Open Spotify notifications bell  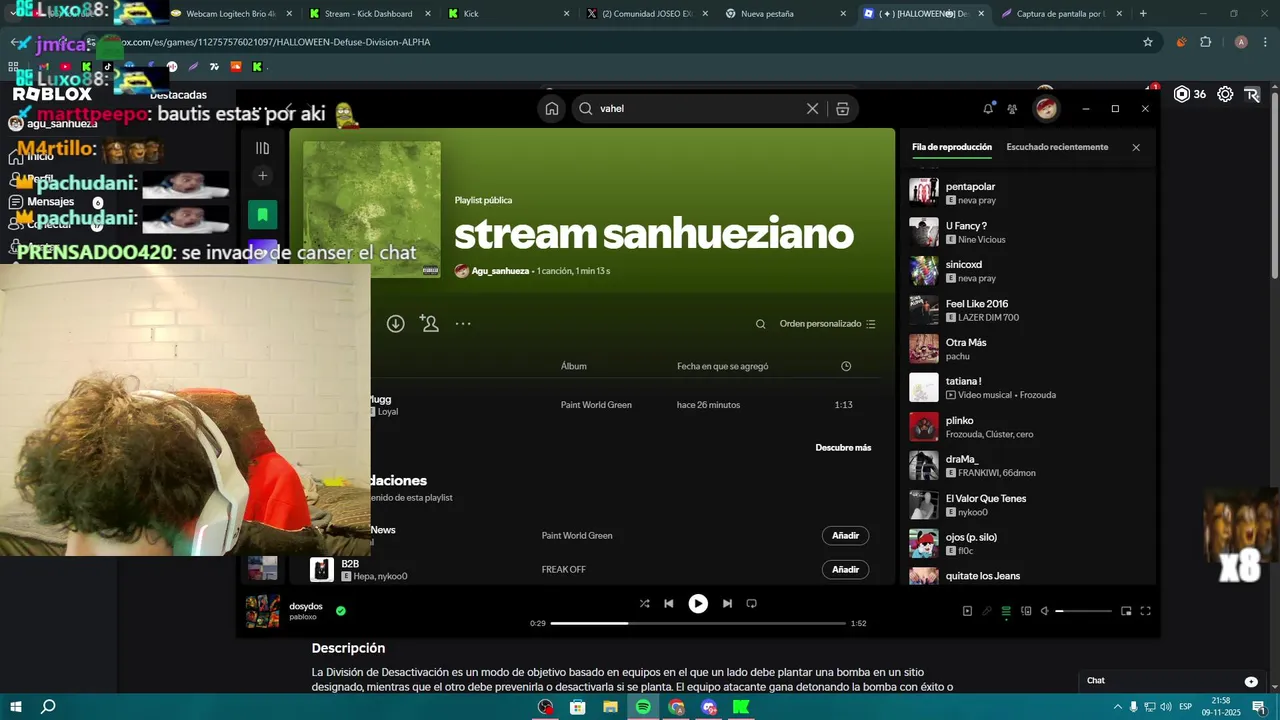click(988, 109)
